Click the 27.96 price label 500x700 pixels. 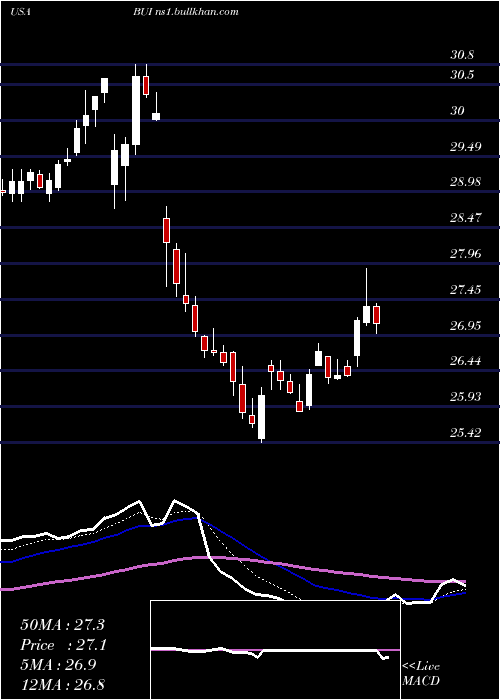(465, 254)
